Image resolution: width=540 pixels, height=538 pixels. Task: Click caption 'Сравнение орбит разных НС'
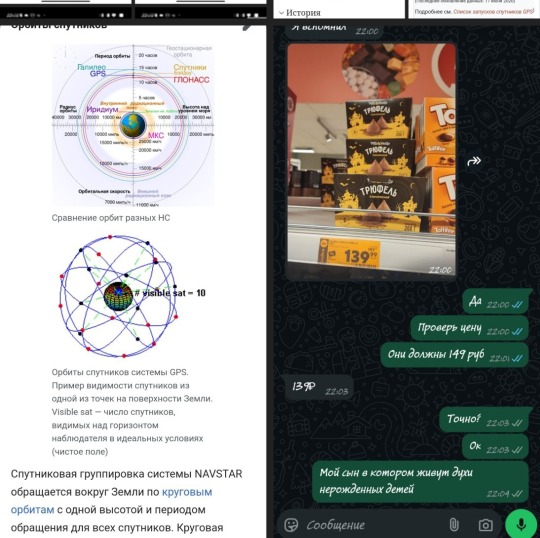tap(111, 218)
